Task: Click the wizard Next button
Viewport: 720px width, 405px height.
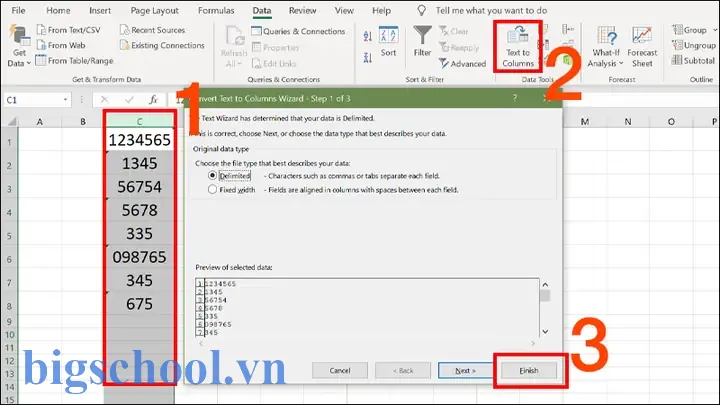Action: point(465,370)
